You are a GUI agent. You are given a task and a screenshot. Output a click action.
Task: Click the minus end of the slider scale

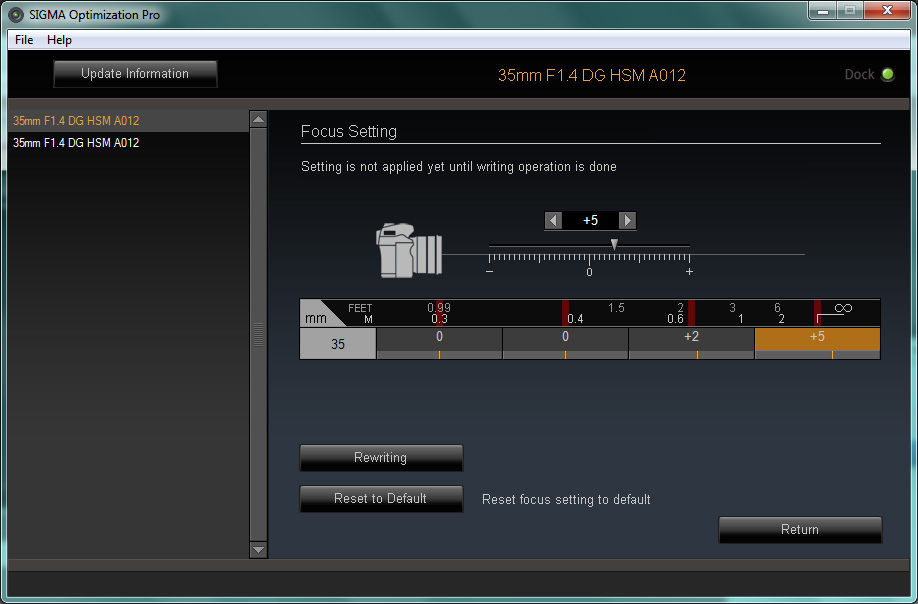point(489,272)
